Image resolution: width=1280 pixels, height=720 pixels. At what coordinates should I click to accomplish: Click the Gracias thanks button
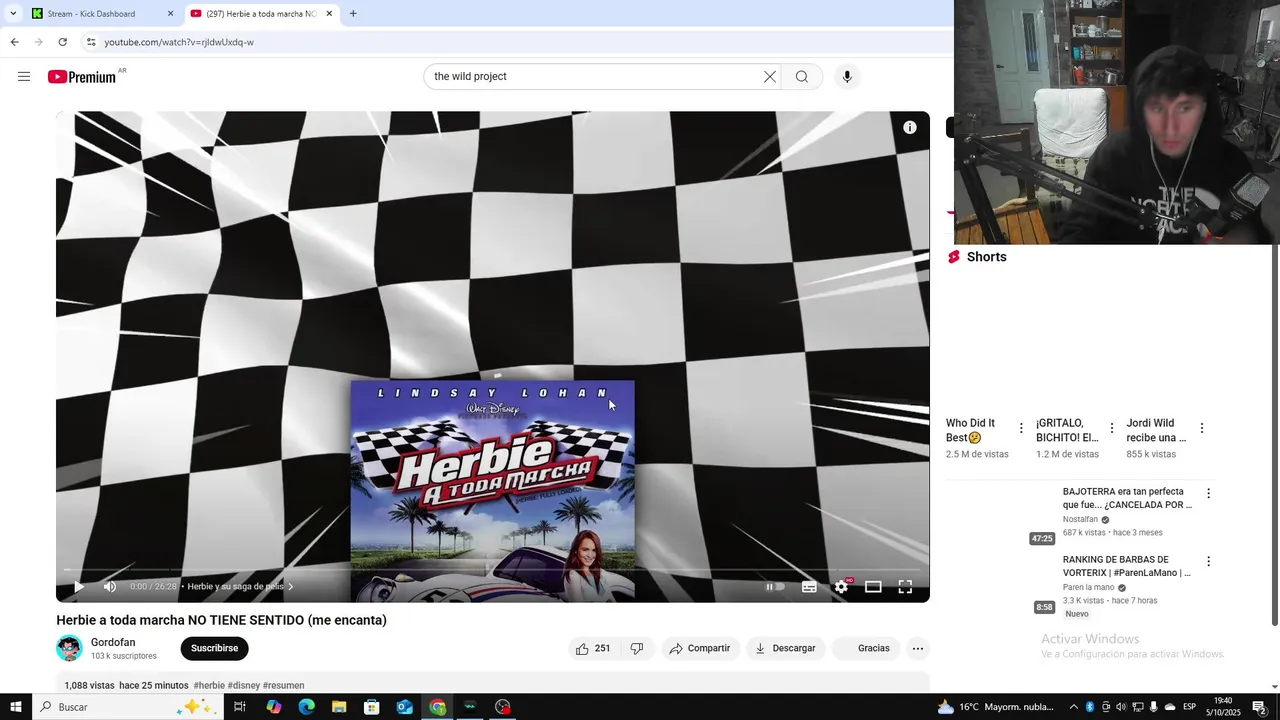(x=866, y=648)
